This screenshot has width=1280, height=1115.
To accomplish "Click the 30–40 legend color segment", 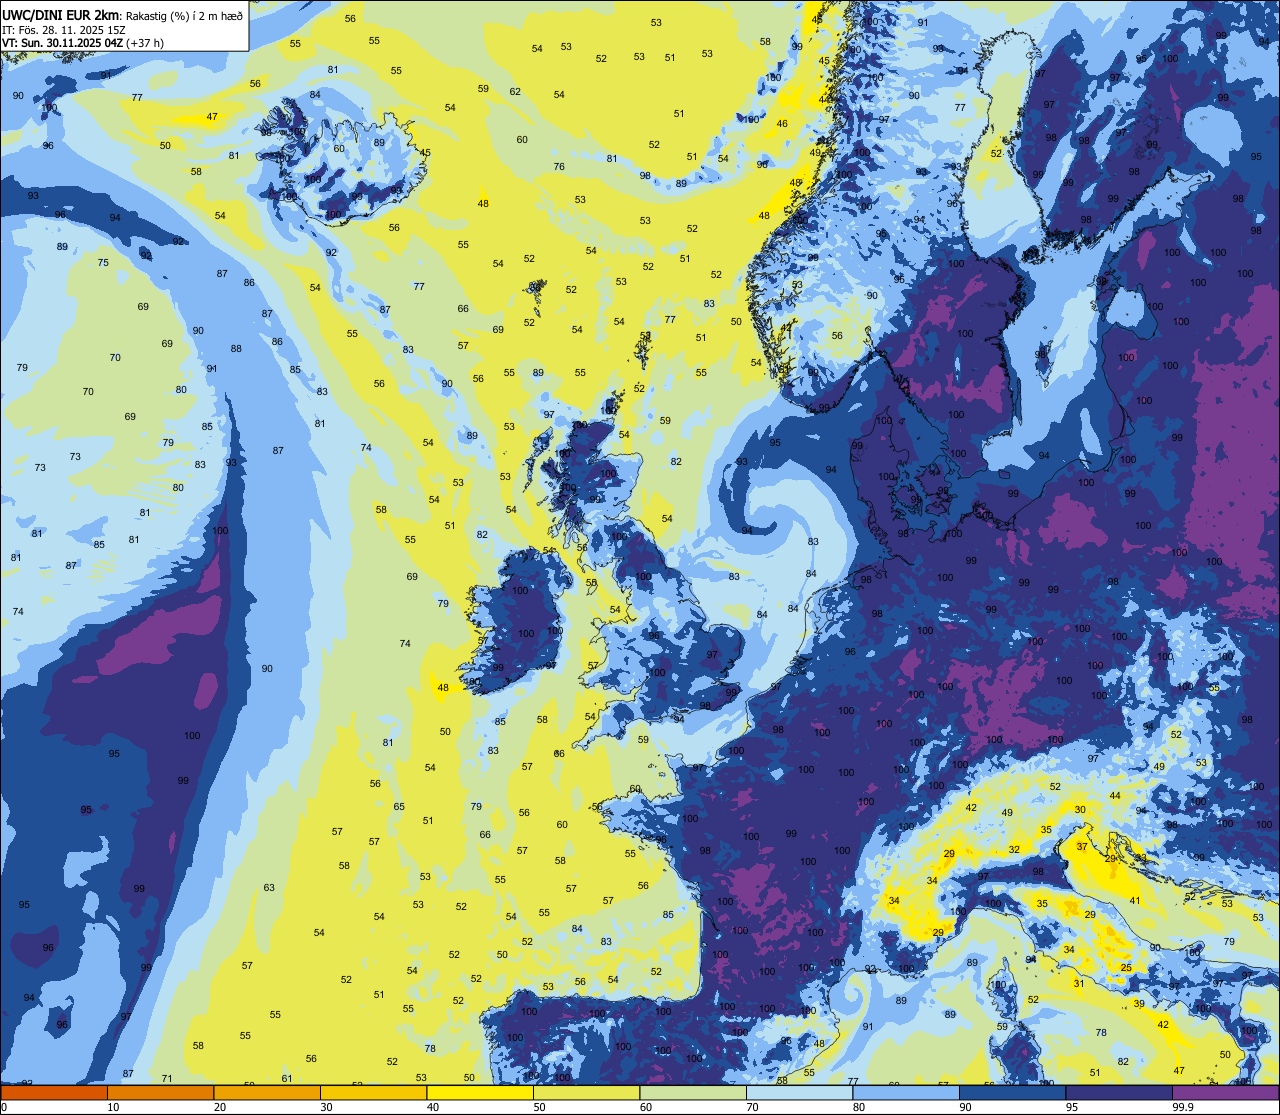I will pyautogui.click(x=373, y=1092).
